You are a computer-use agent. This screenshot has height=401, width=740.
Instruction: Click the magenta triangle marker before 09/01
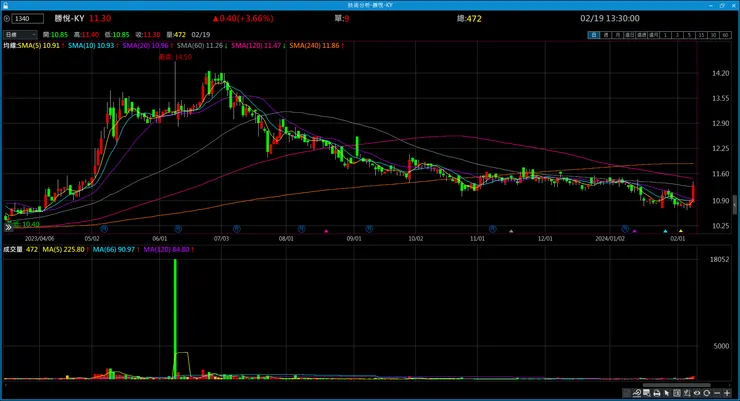click(x=326, y=231)
